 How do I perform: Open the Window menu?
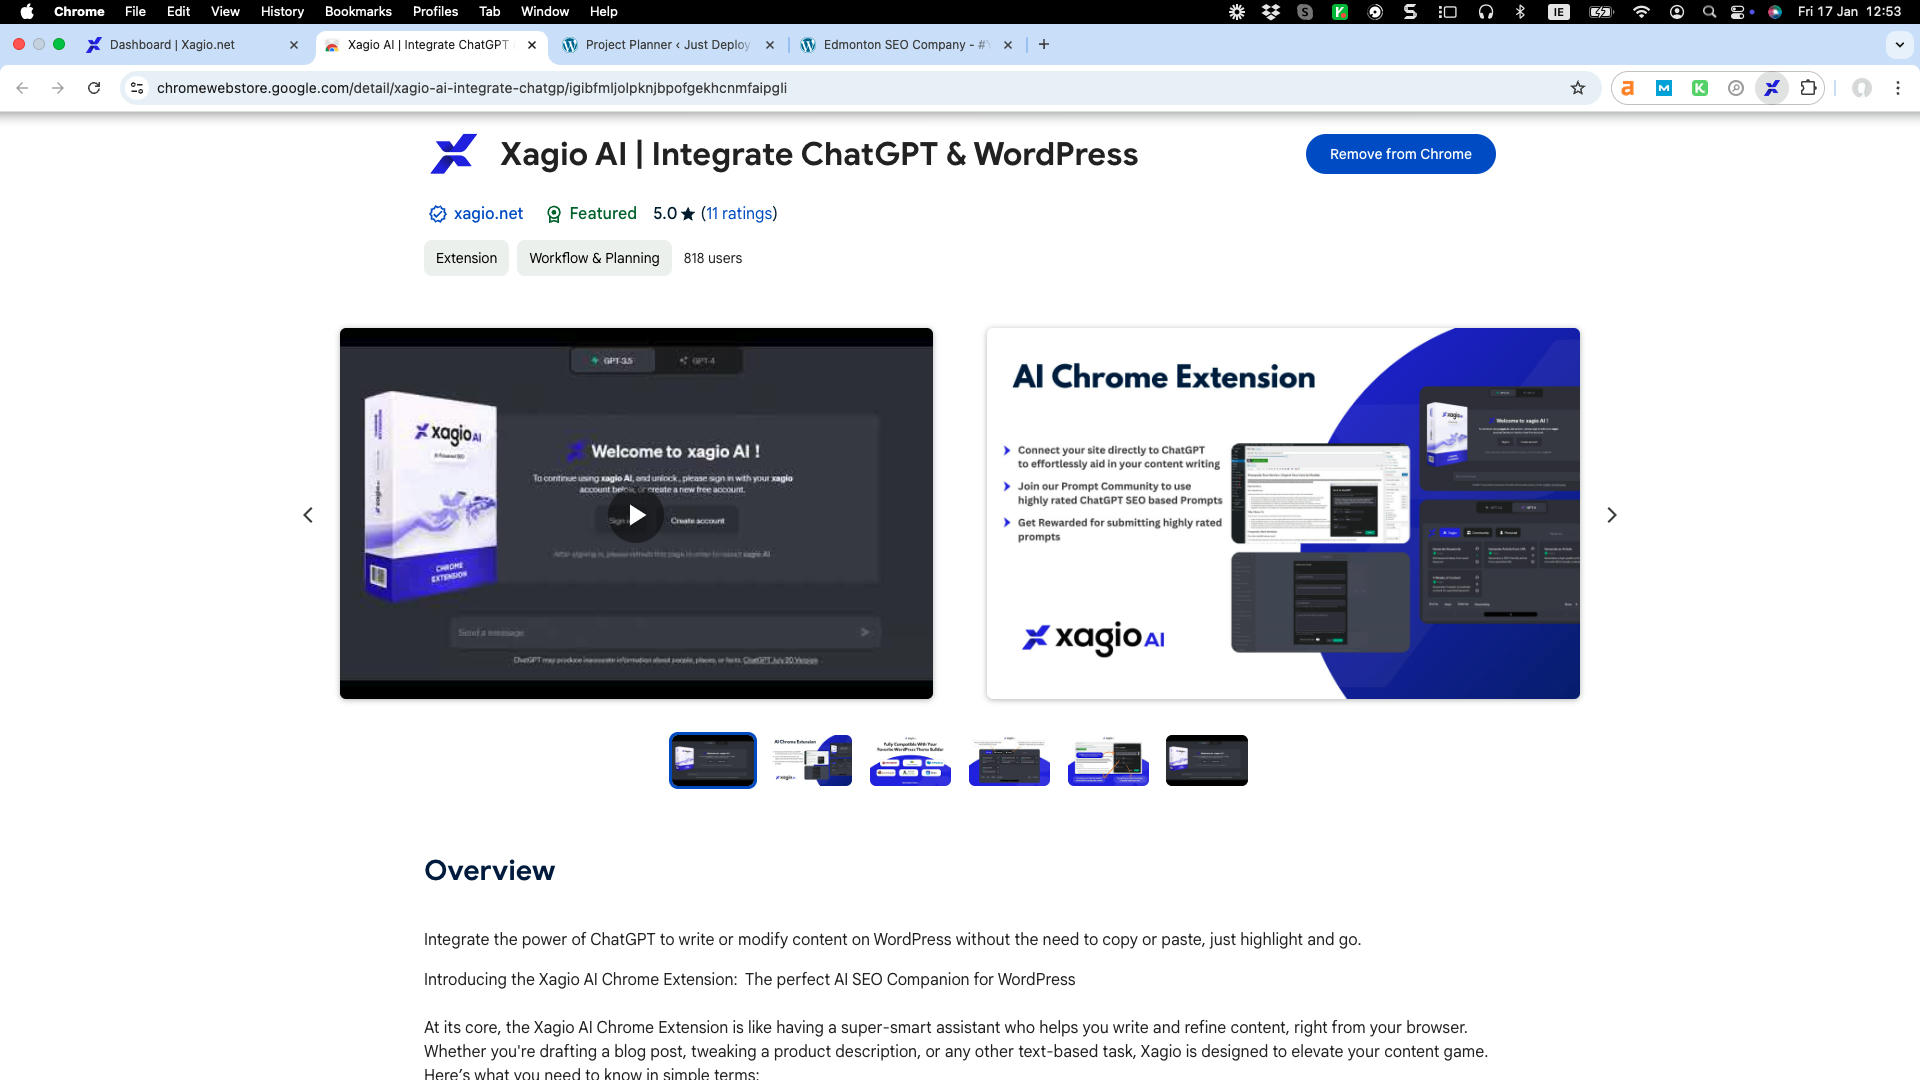[545, 12]
